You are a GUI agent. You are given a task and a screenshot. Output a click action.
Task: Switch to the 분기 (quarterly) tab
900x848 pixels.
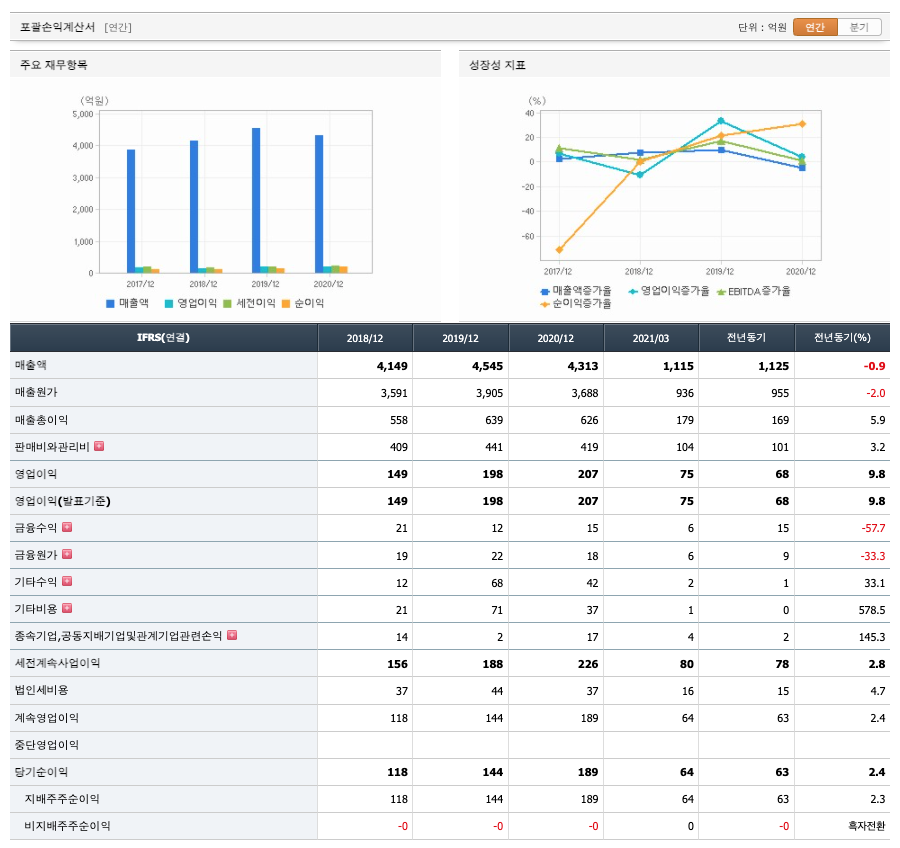point(859,27)
